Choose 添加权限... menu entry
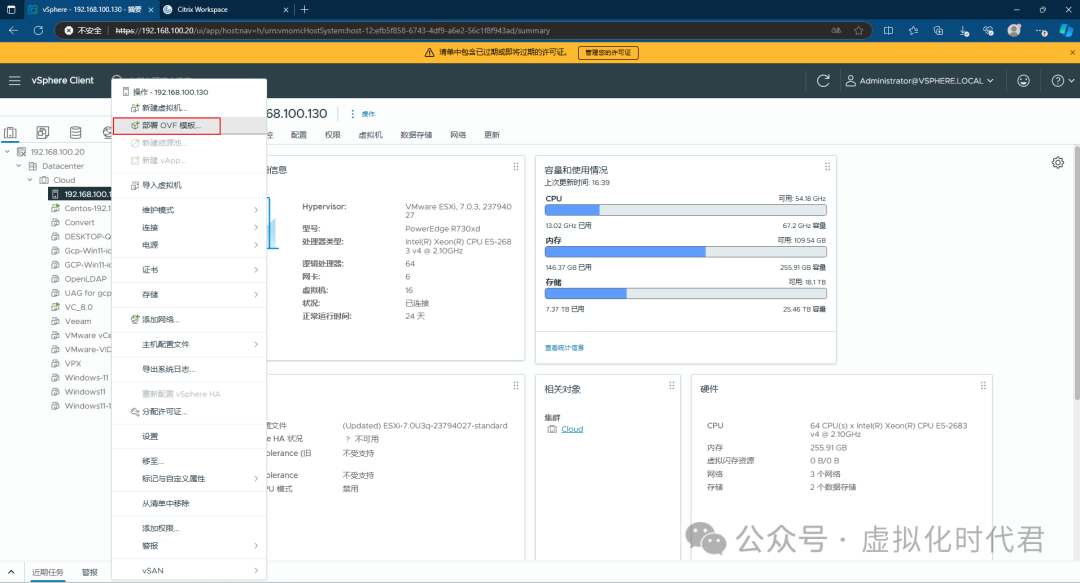This screenshot has width=1080, height=583. (x=189, y=528)
